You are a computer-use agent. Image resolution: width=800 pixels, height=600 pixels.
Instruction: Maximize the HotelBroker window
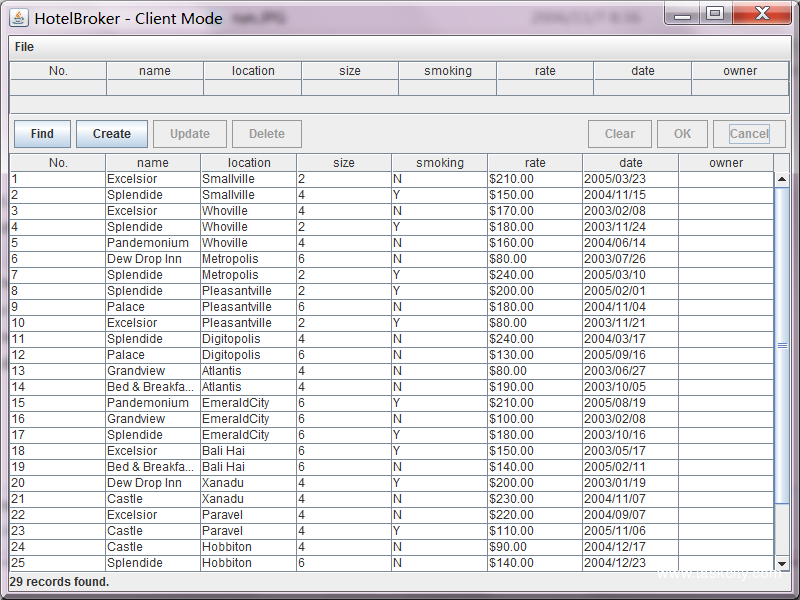[x=714, y=14]
